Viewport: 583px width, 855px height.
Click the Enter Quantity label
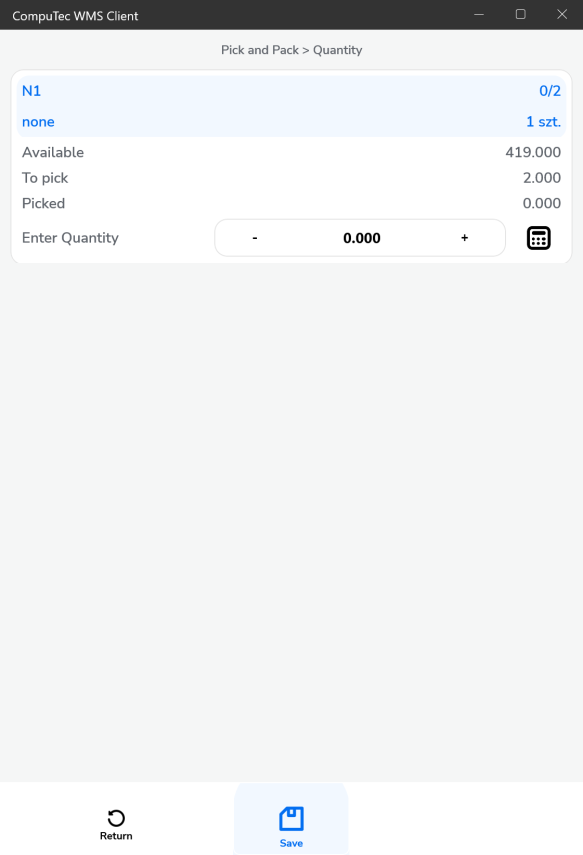(69, 237)
